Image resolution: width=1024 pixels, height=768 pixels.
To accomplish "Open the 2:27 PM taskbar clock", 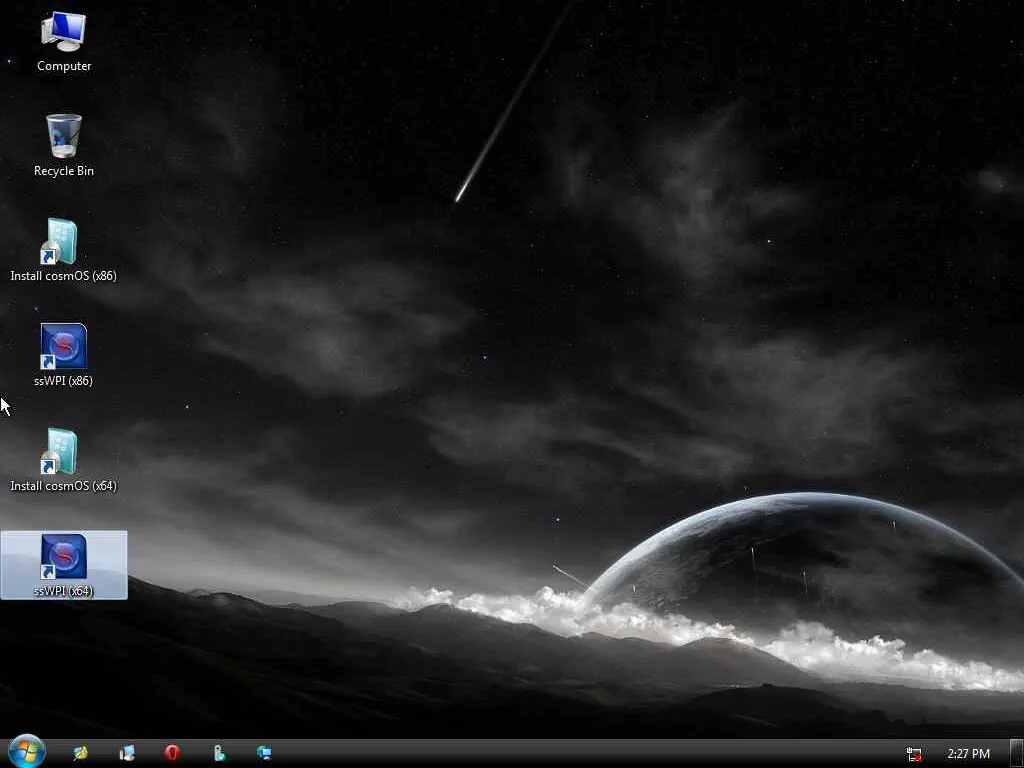I will tap(968, 754).
